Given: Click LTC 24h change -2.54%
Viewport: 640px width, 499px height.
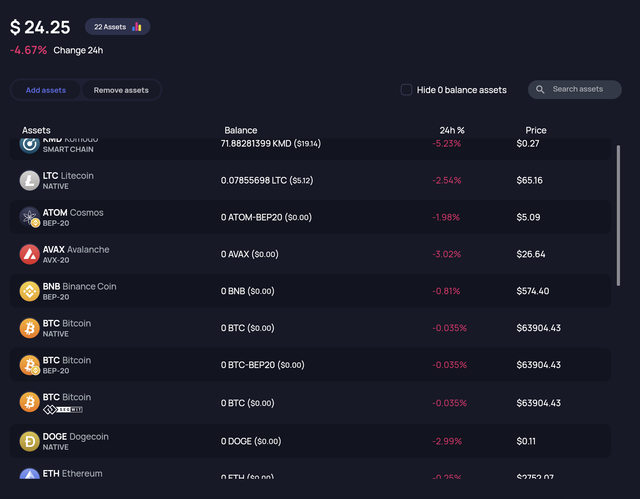Looking at the screenshot, I should point(447,180).
